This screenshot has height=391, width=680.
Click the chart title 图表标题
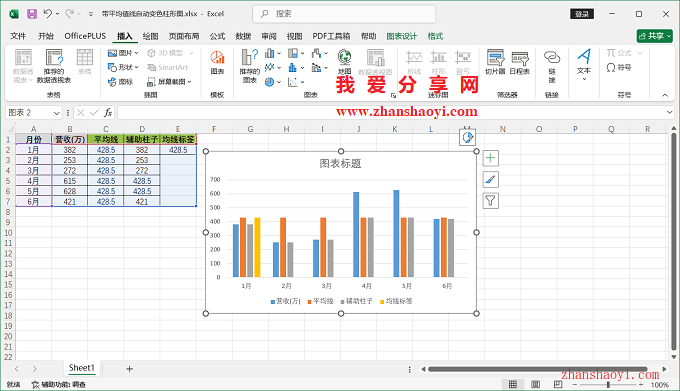click(x=340, y=163)
